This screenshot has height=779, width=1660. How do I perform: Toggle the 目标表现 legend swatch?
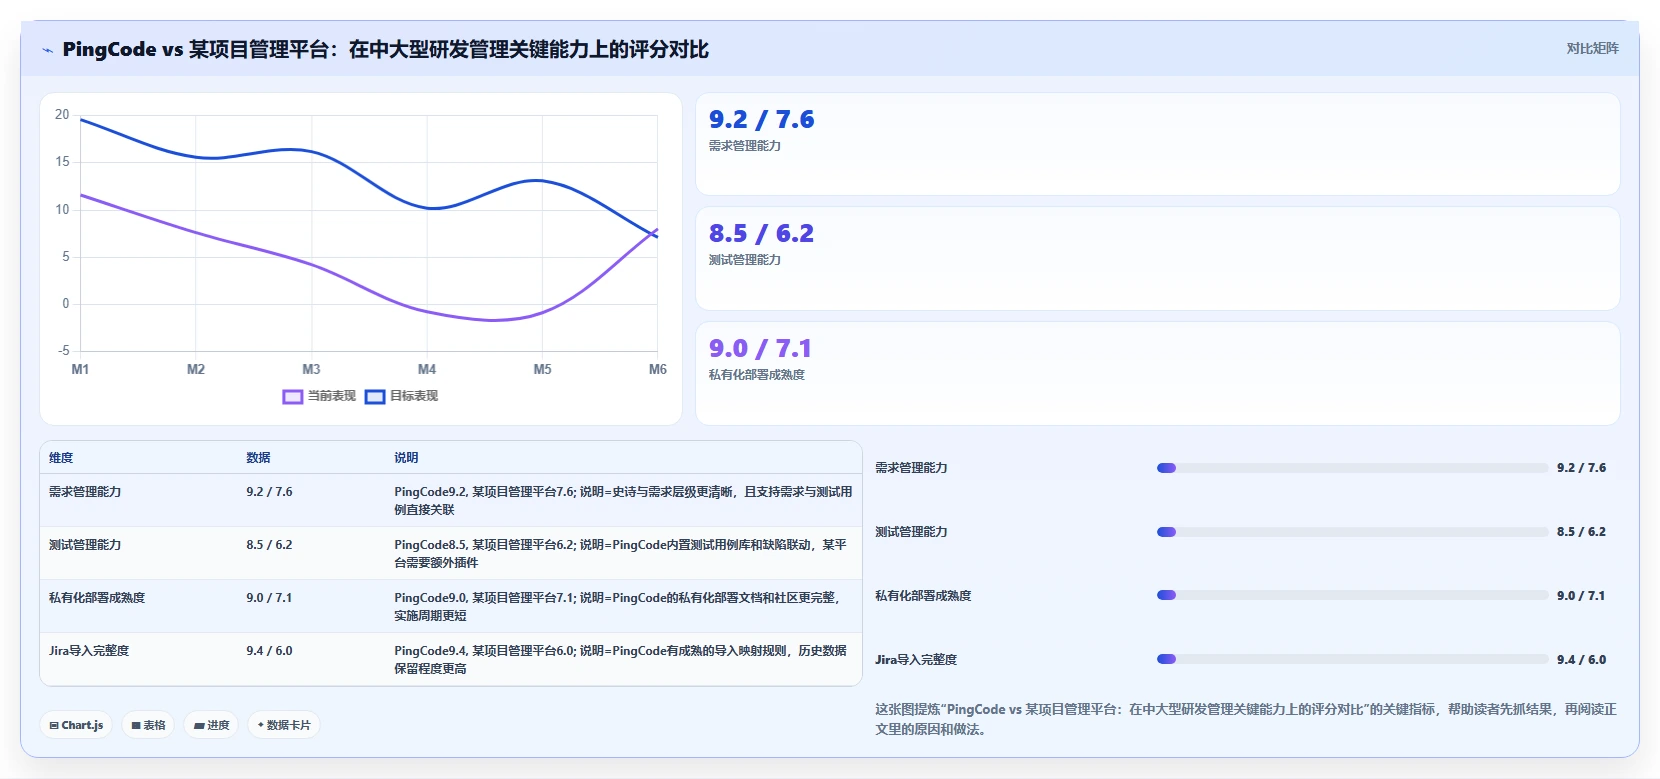[x=375, y=397]
